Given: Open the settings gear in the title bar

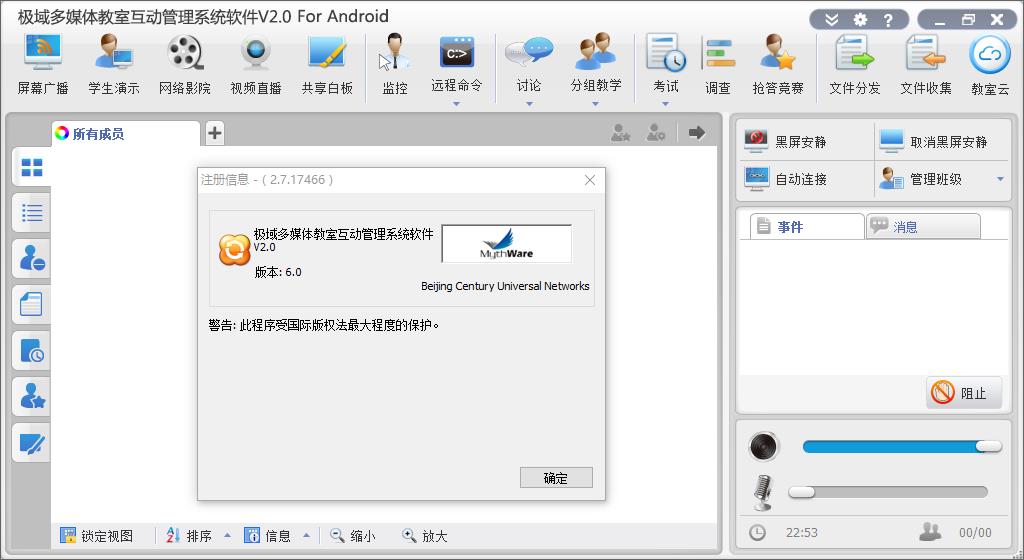Looking at the screenshot, I should (x=860, y=20).
